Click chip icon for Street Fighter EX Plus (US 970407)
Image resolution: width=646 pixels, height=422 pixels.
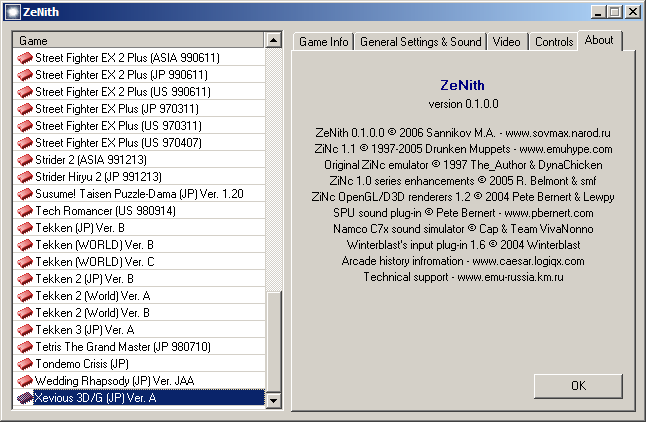[25, 143]
